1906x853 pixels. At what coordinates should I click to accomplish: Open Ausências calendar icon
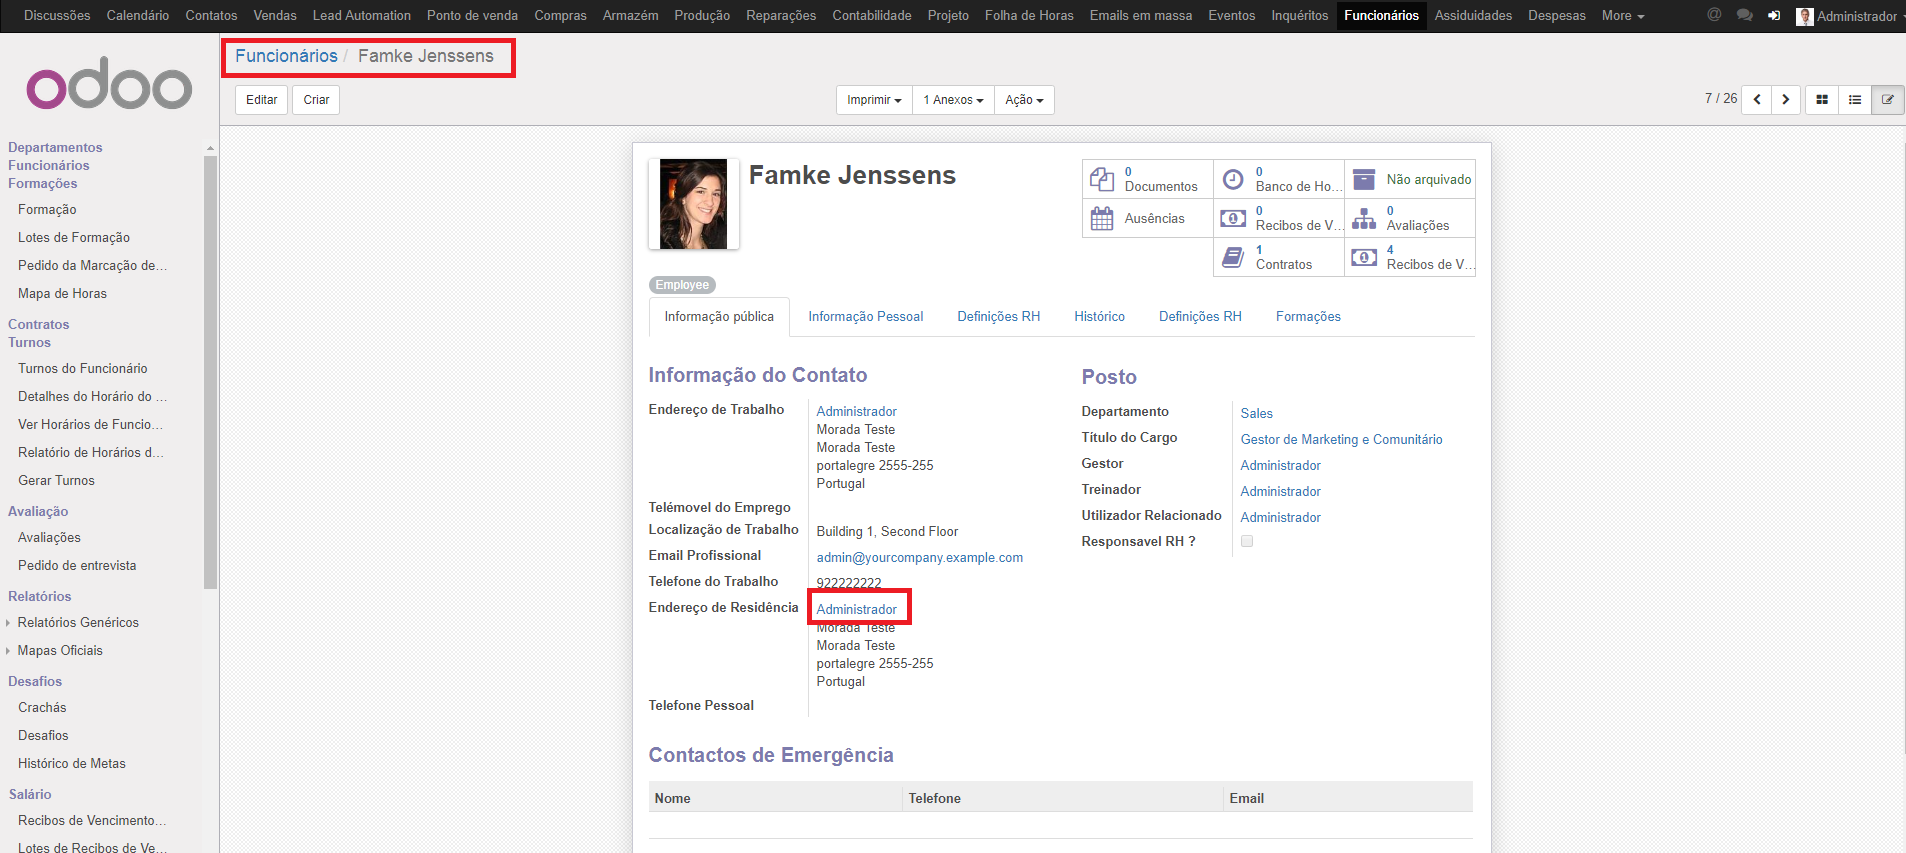coord(1102,218)
